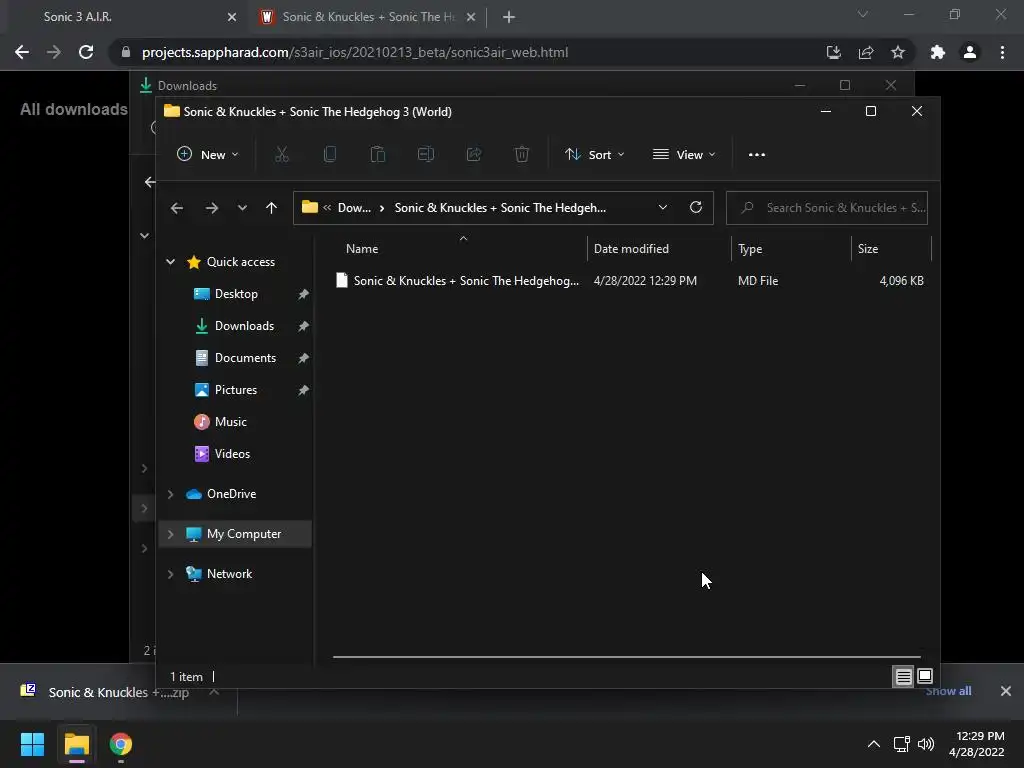Image resolution: width=1024 pixels, height=768 pixels.
Task: Open Chrome extensions puzzle icon
Action: (x=937, y=52)
